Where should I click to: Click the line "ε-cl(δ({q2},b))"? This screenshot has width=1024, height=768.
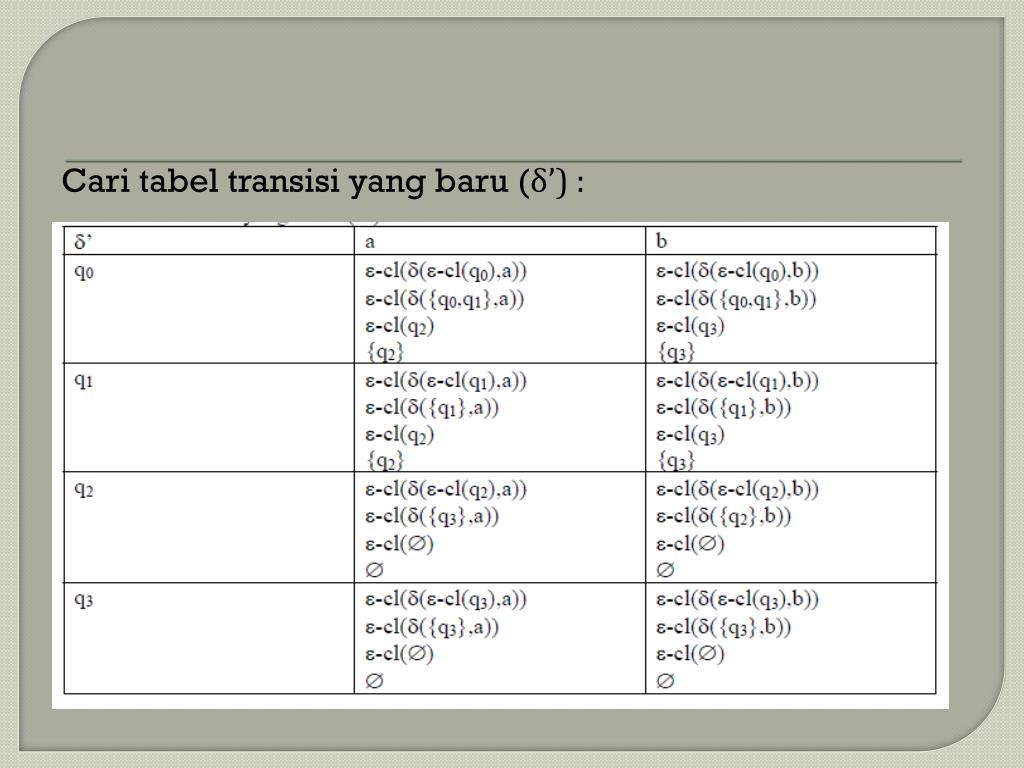pyautogui.click(x=724, y=517)
